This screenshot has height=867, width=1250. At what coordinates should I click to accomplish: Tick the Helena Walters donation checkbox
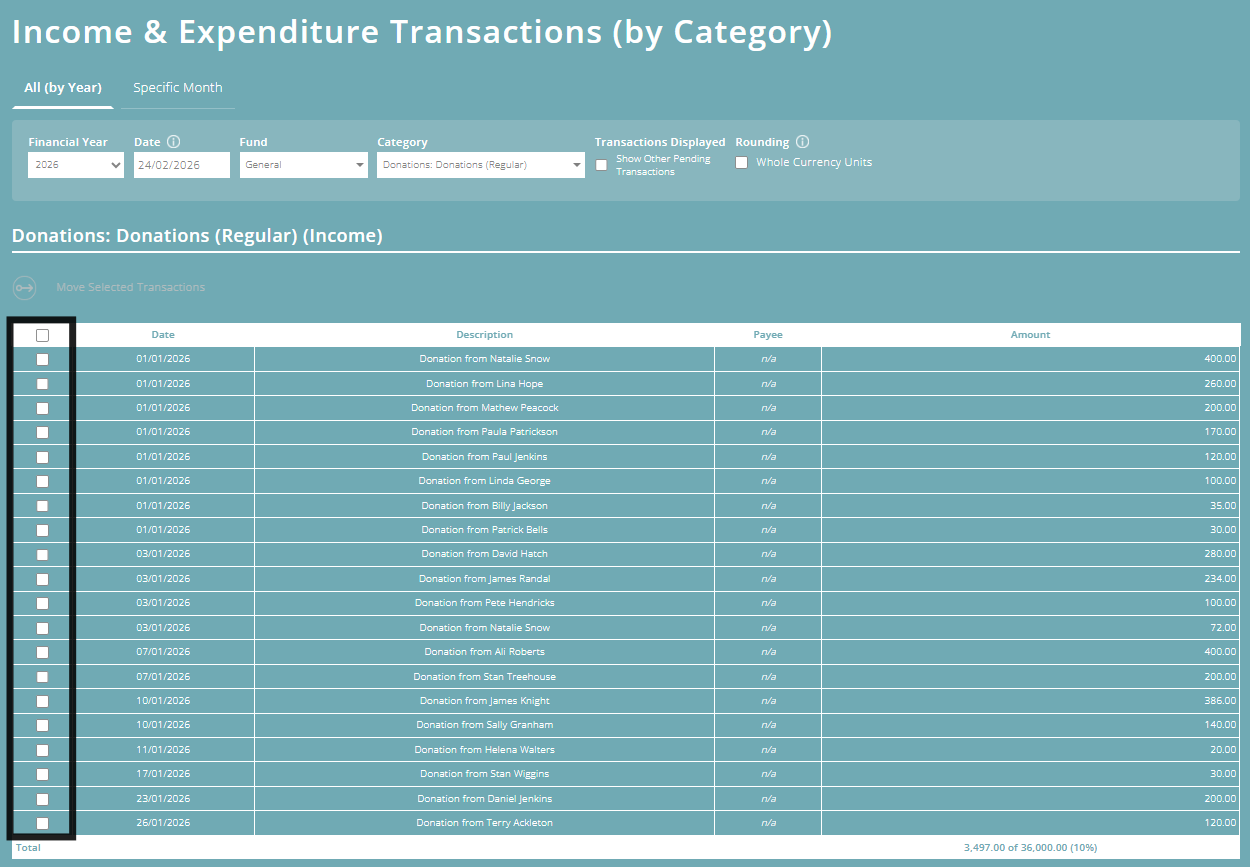[x=41, y=750]
